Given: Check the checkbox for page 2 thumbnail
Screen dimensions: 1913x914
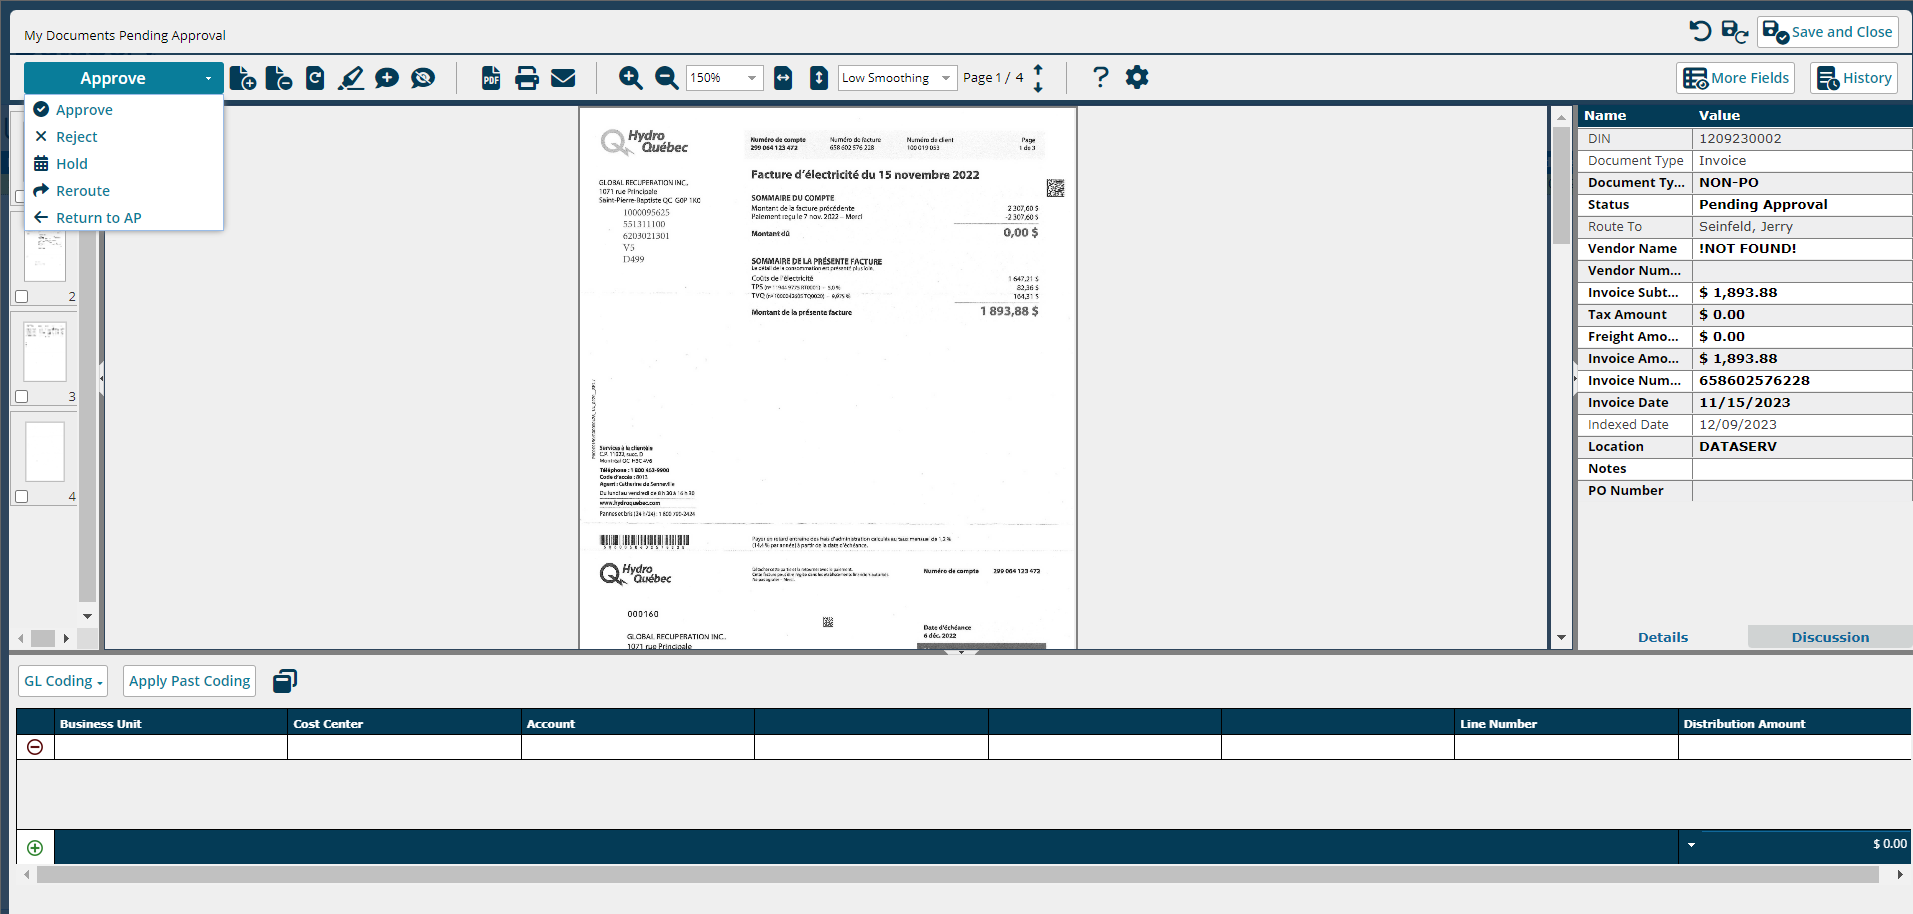Looking at the screenshot, I should [22, 297].
